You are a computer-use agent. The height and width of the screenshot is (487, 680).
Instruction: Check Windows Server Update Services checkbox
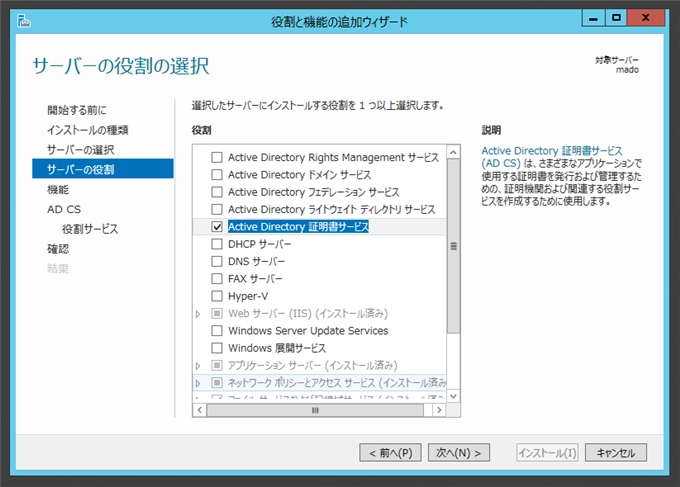pyautogui.click(x=217, y=330)
